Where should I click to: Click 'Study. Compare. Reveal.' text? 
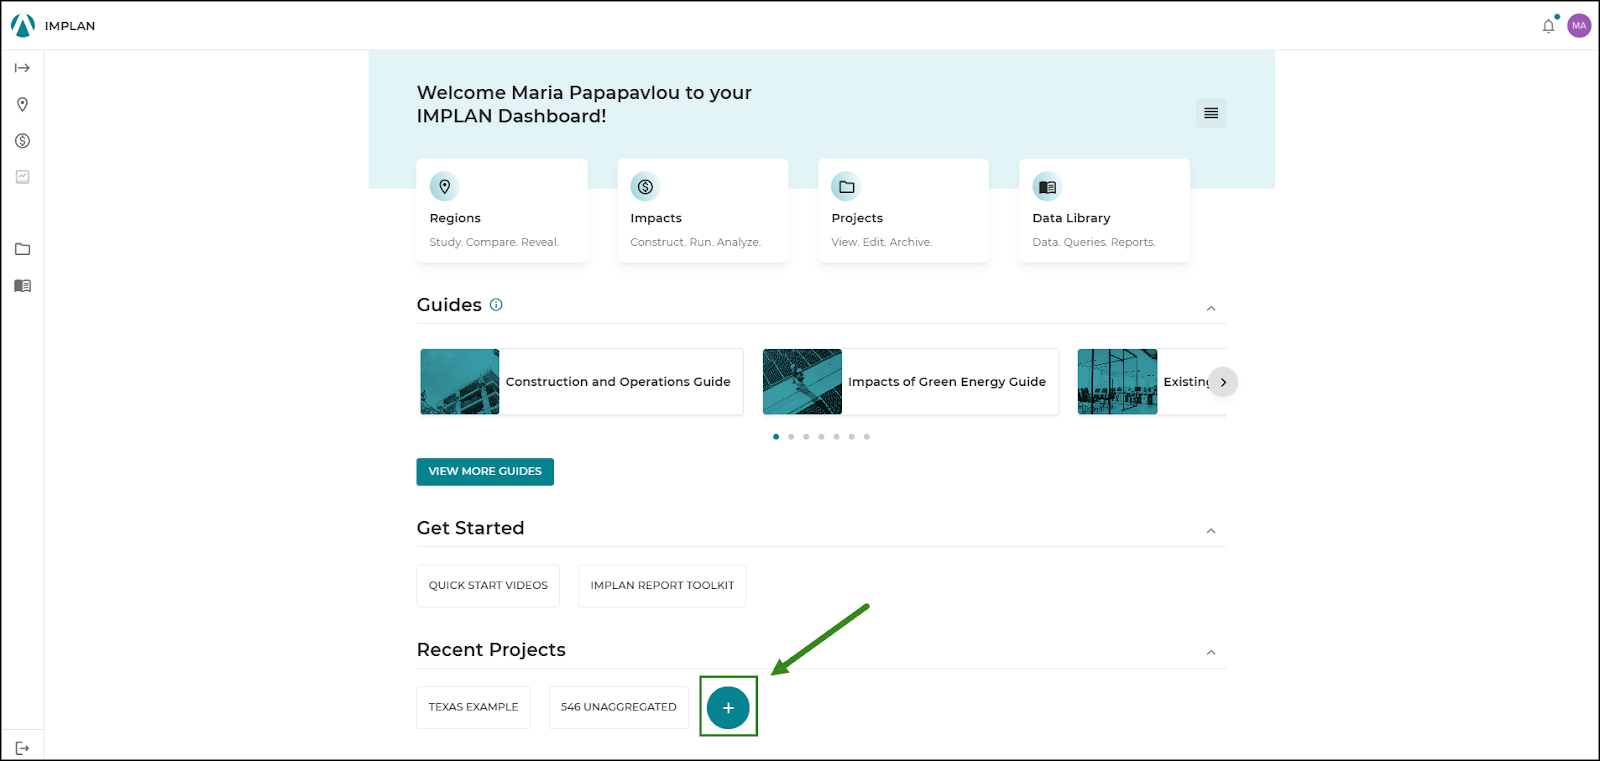(494, 243)
